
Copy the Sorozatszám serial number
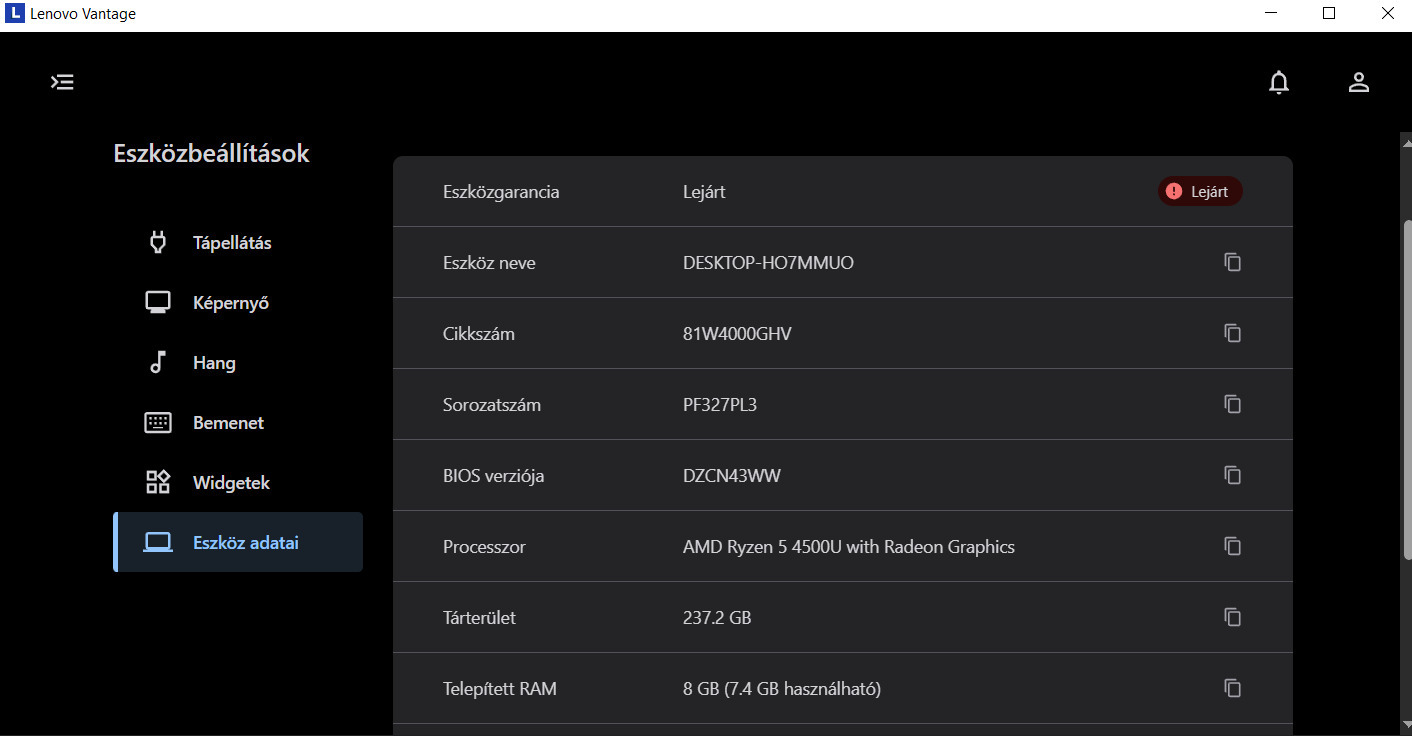click(1233, 404)
